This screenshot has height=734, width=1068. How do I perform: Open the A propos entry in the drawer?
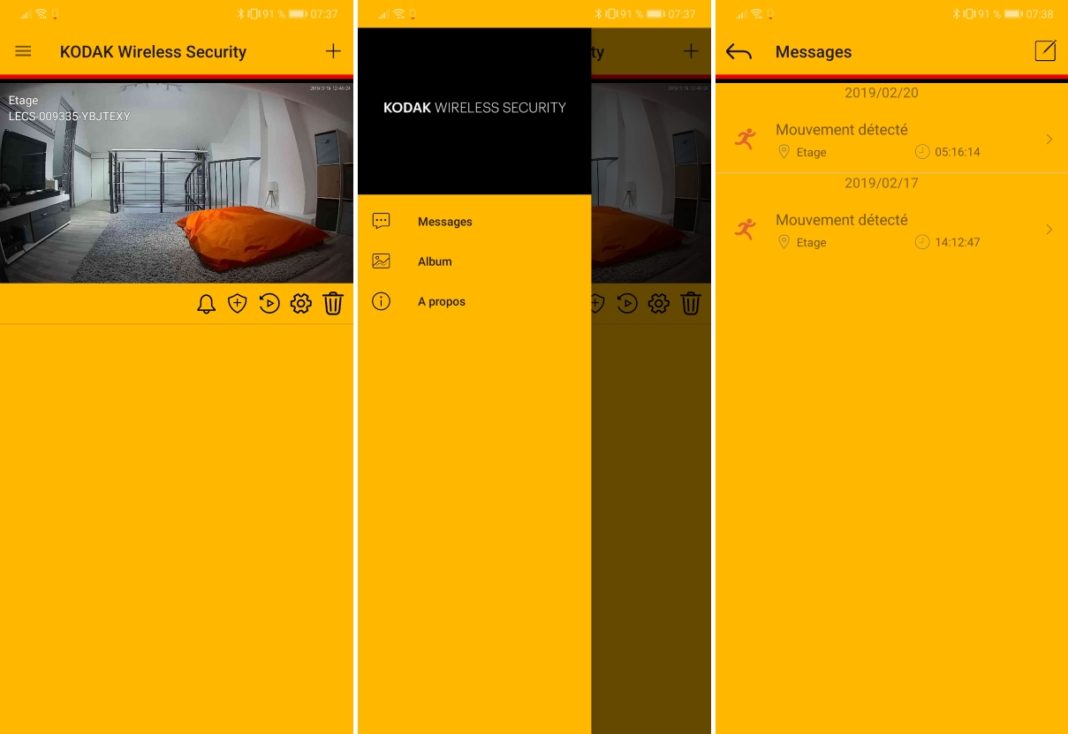(474, 302)
